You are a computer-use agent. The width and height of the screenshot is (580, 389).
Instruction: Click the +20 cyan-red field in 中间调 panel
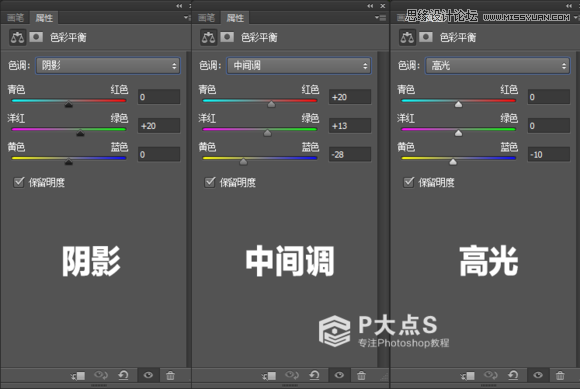coord(350,97)
